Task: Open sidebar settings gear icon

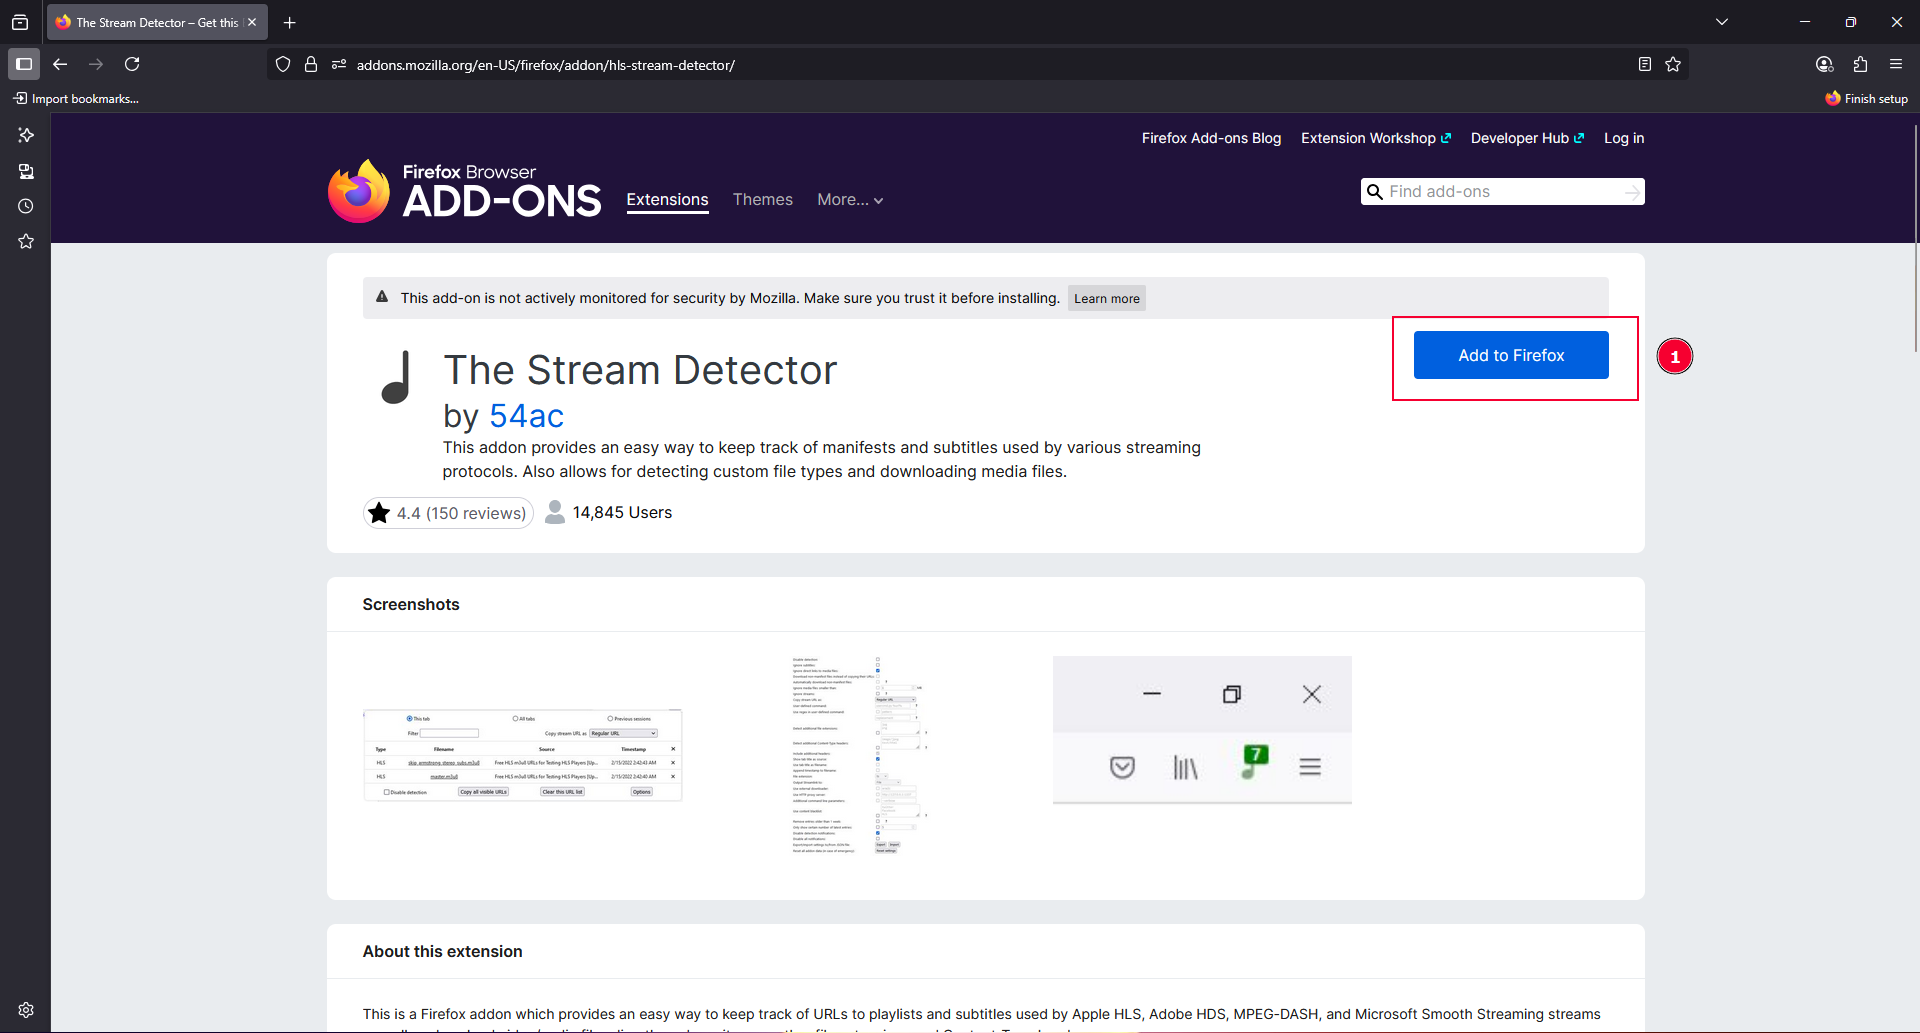Action: 26,1010
